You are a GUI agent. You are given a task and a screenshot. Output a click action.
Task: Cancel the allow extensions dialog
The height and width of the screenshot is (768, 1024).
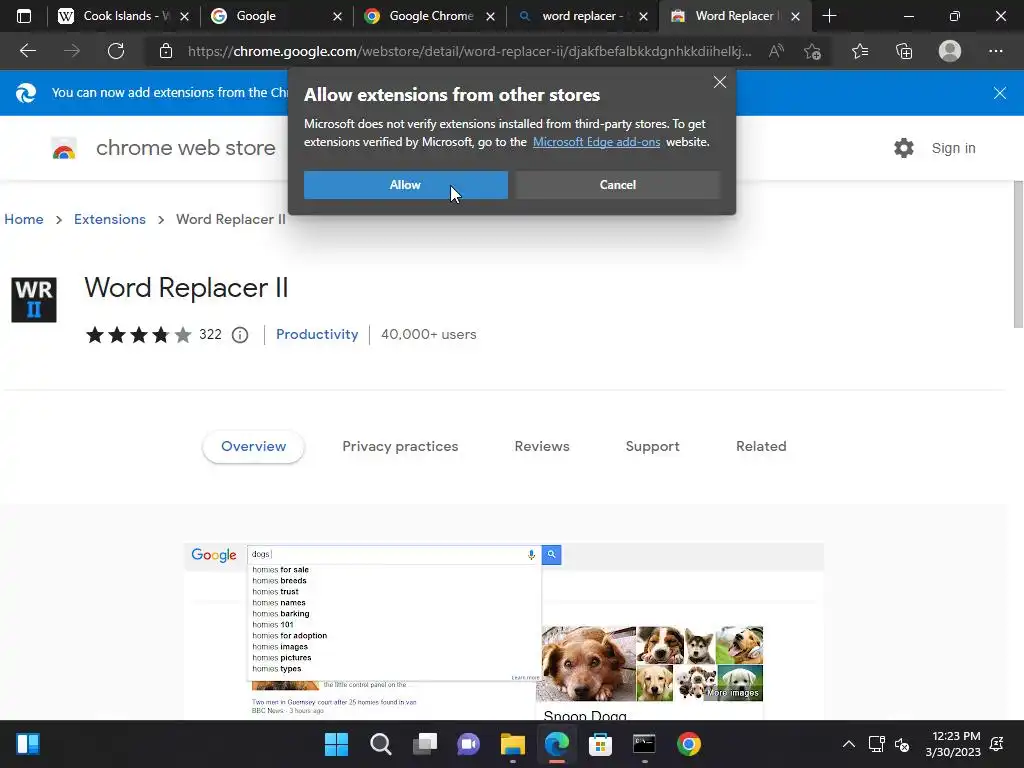617,185
